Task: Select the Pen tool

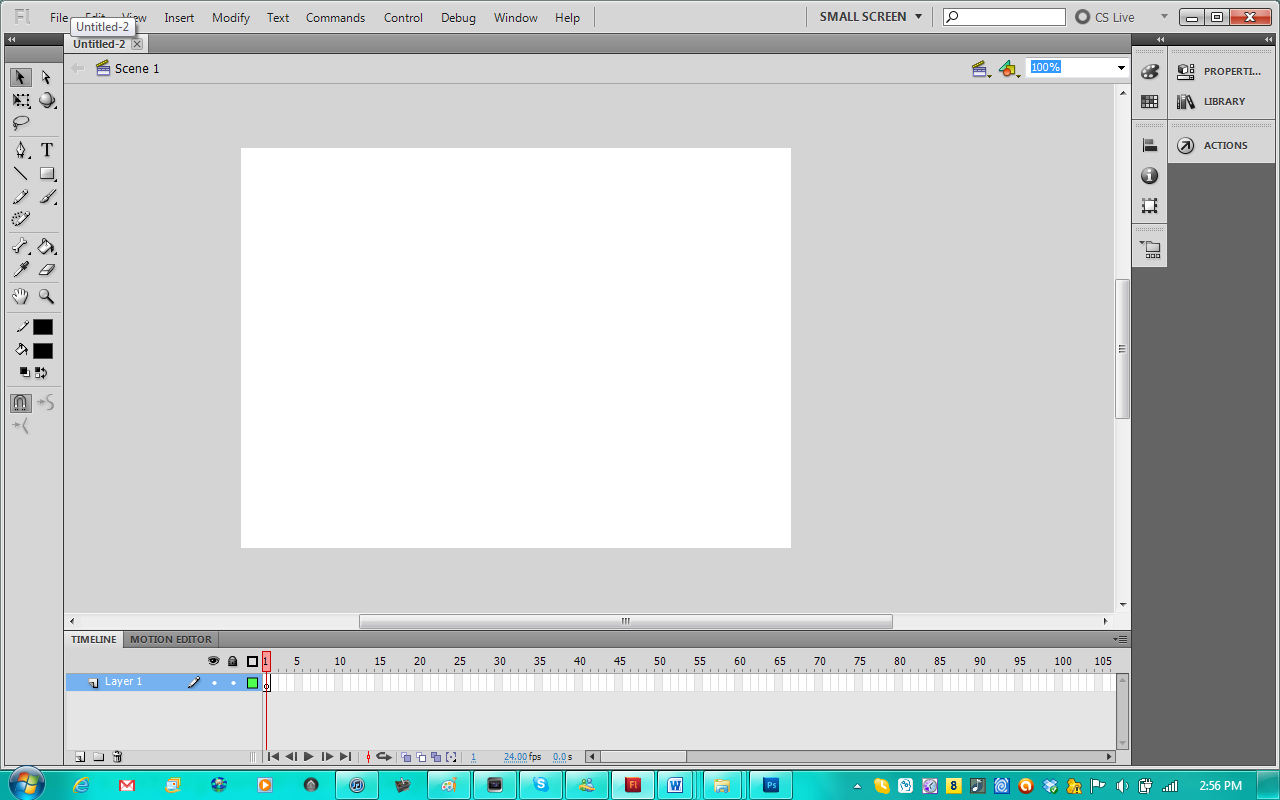Action: pyautogui.click(x=20, y=150)
